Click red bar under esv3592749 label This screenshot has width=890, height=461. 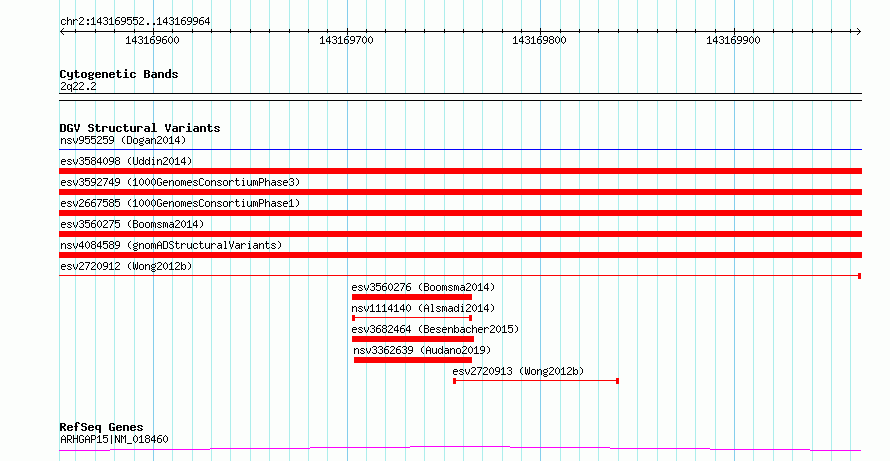pos(460,192)
